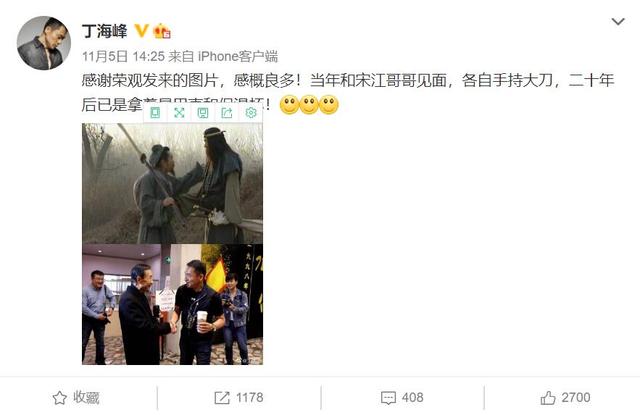Click the share arrow icon in the image toolbar
Viewport: 640px width, 415px height.
pos(227,113)
